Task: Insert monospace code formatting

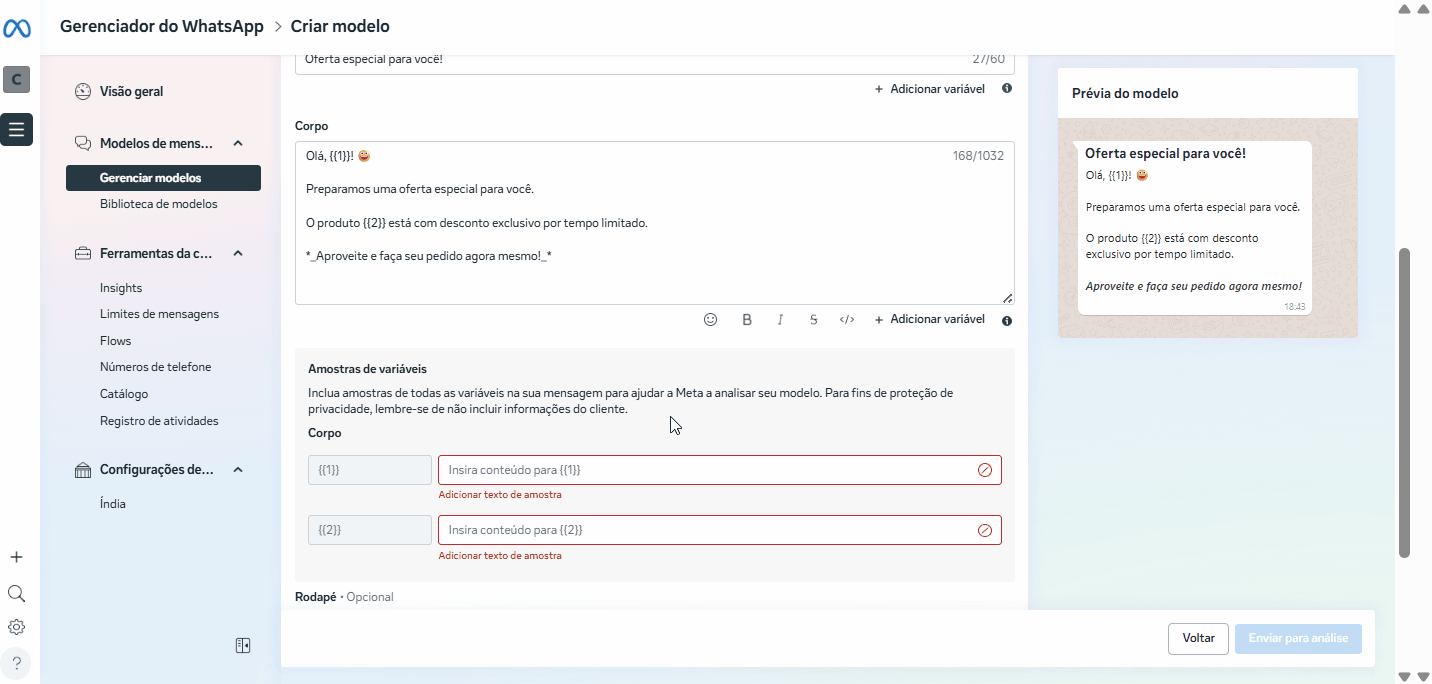Action: point(847,320)
